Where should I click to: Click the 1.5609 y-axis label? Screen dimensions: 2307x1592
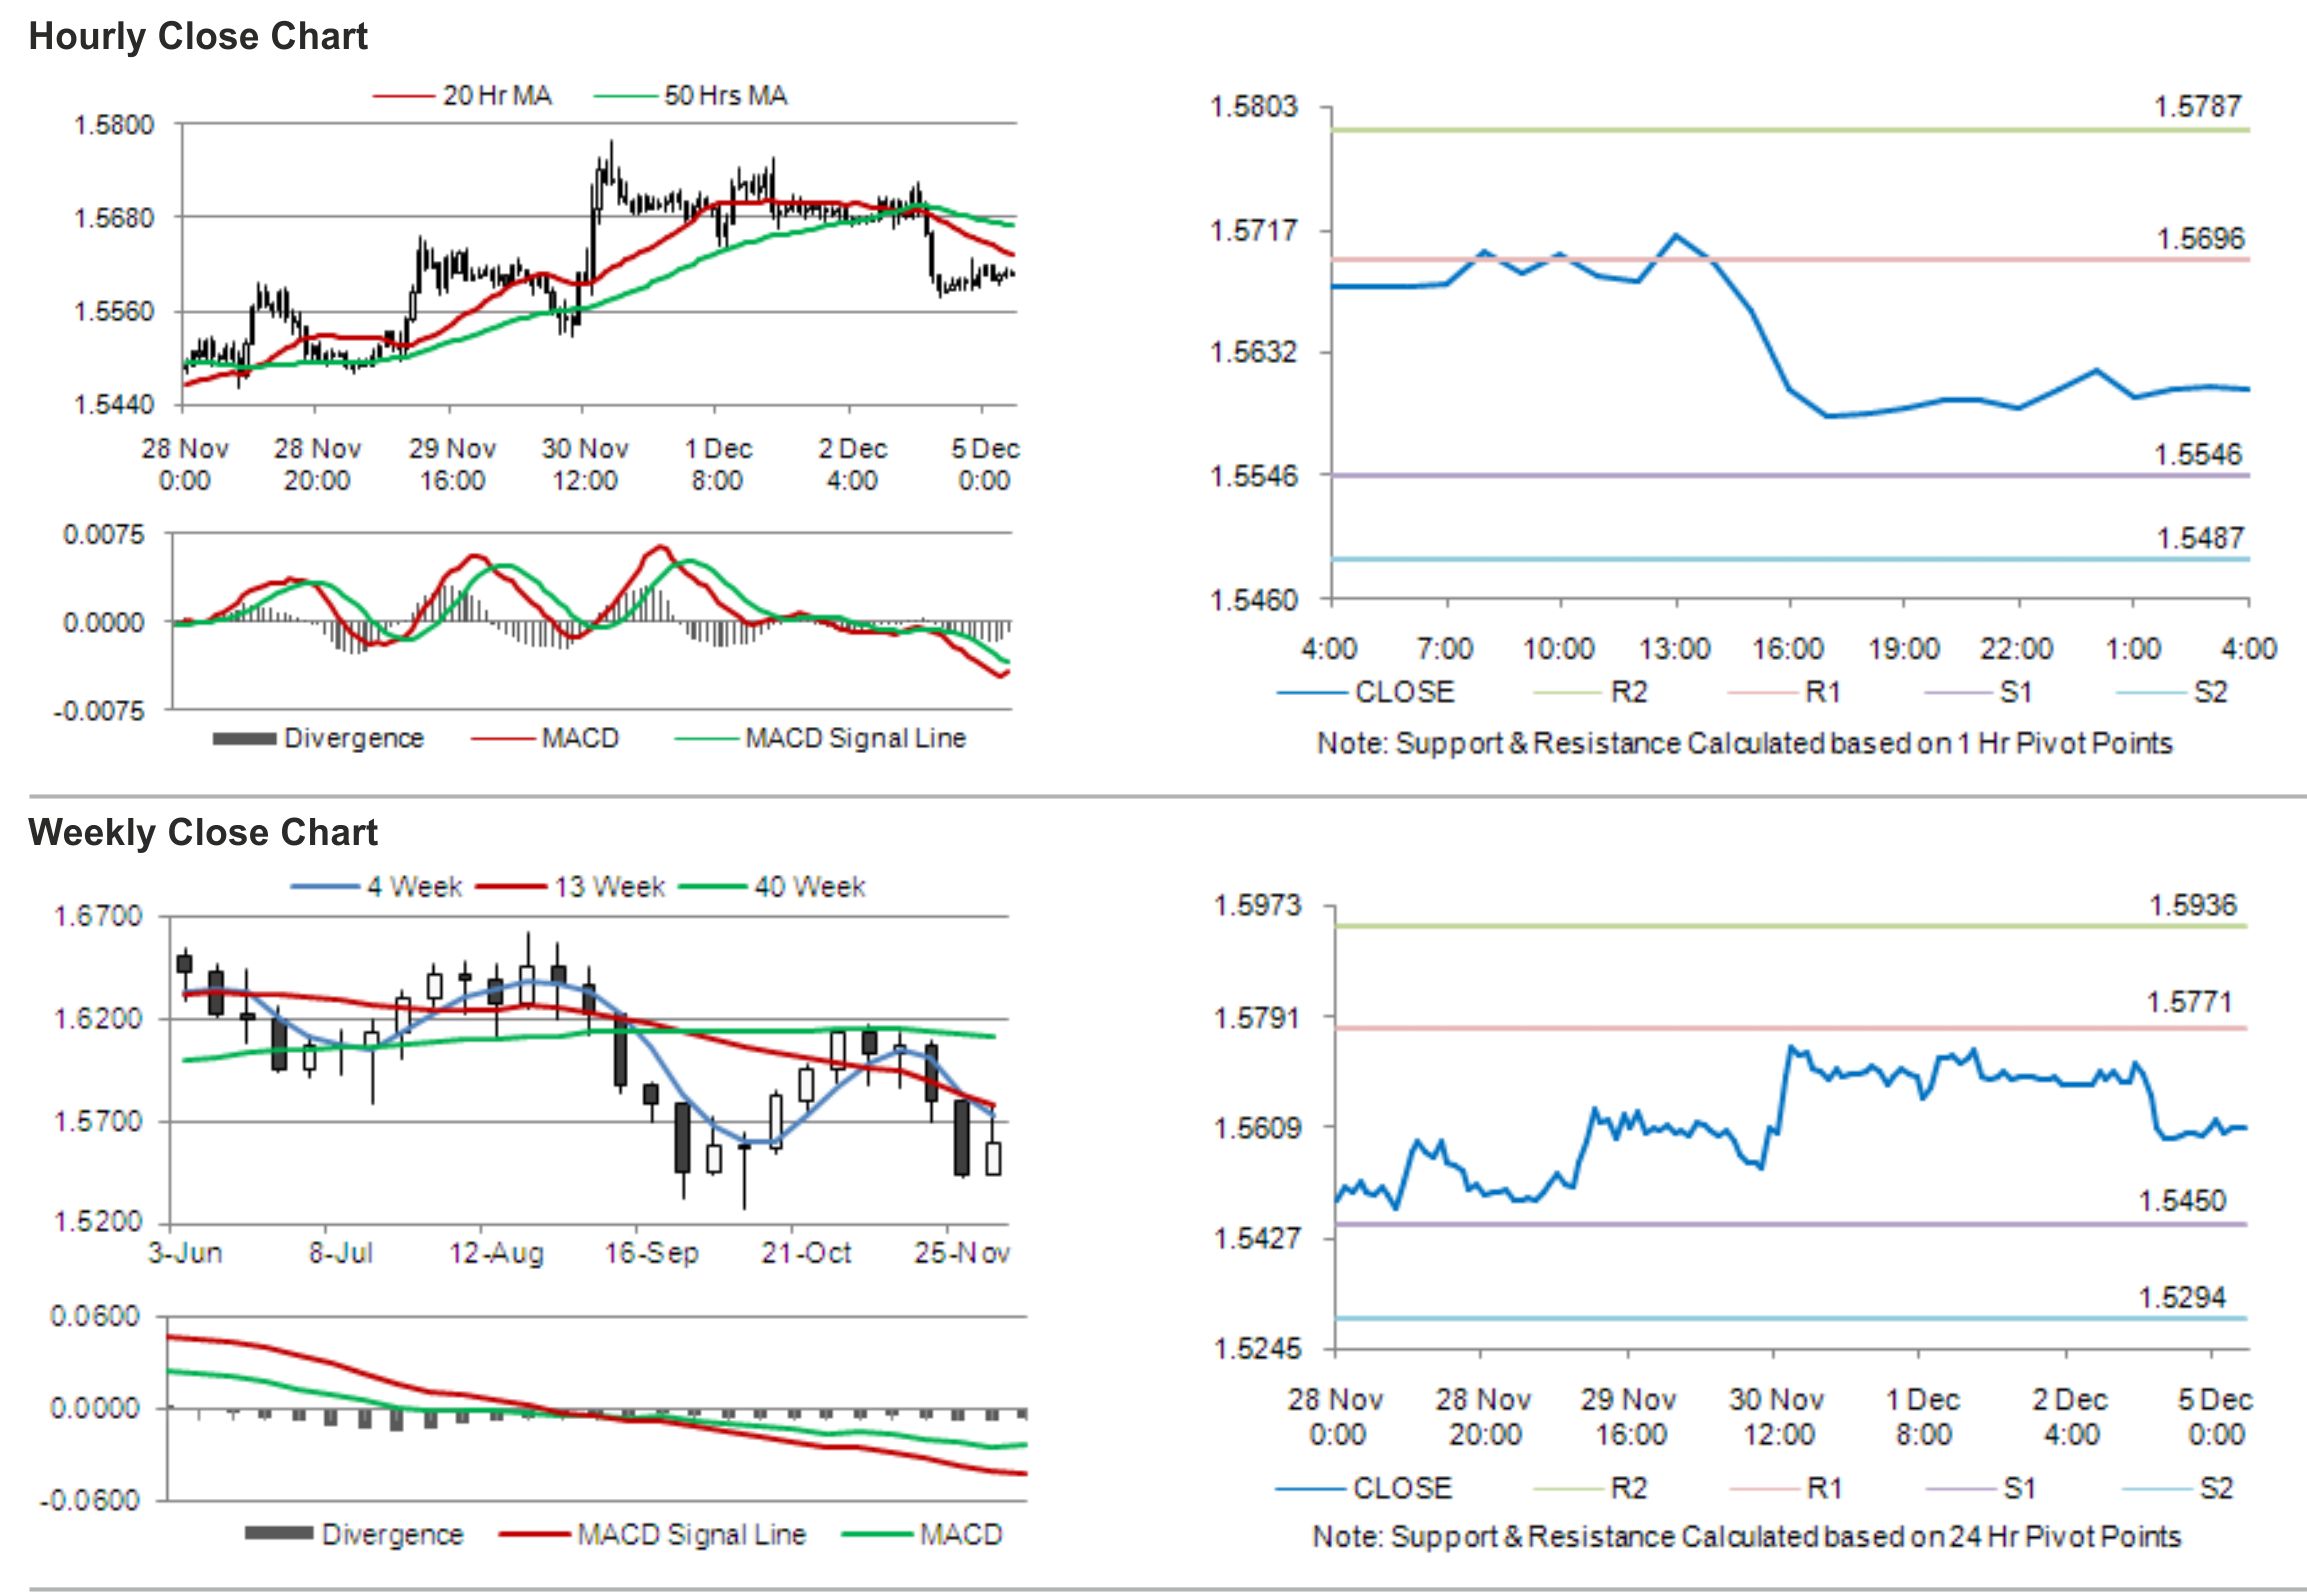pyautogui.click(x=1257, y=1128)
